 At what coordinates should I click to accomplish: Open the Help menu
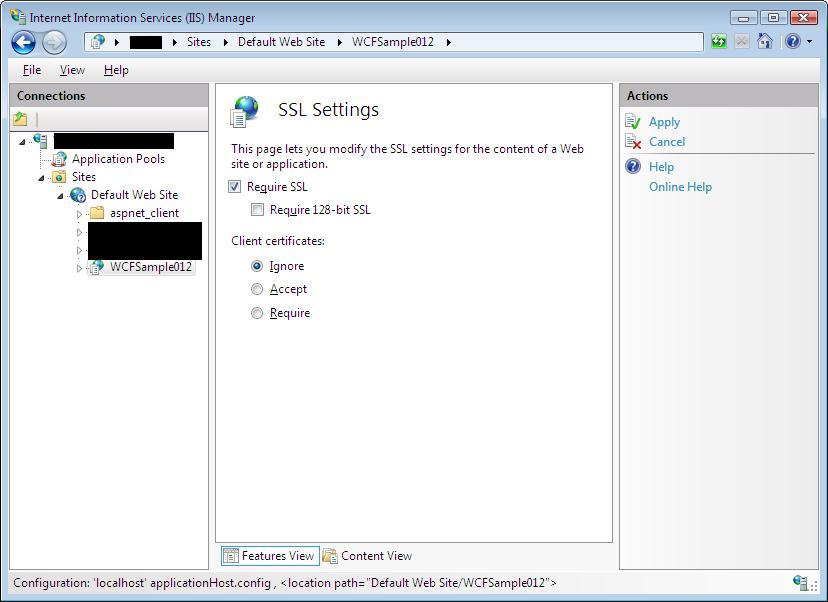pos(116,70)
